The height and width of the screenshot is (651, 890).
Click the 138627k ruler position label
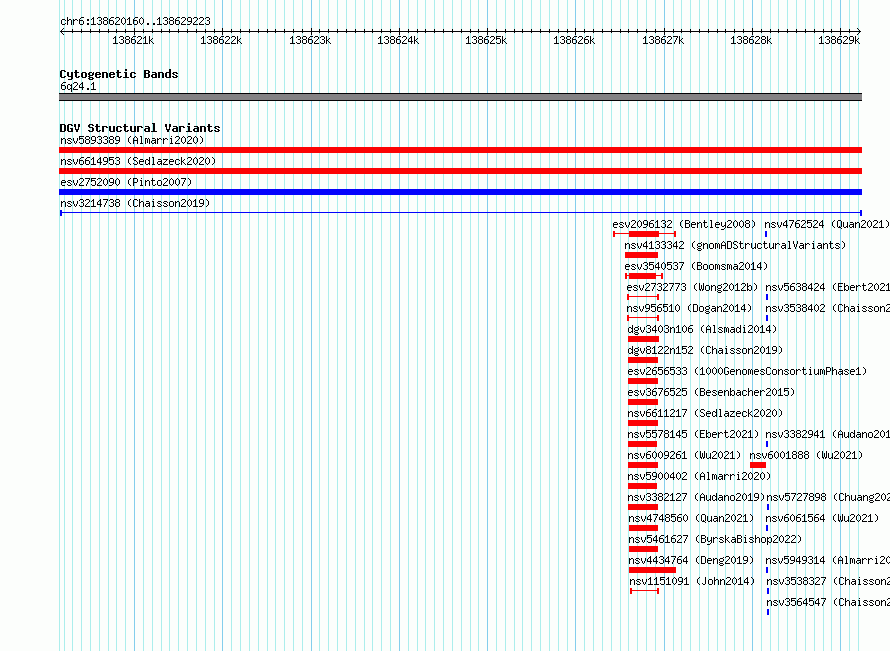663,40
